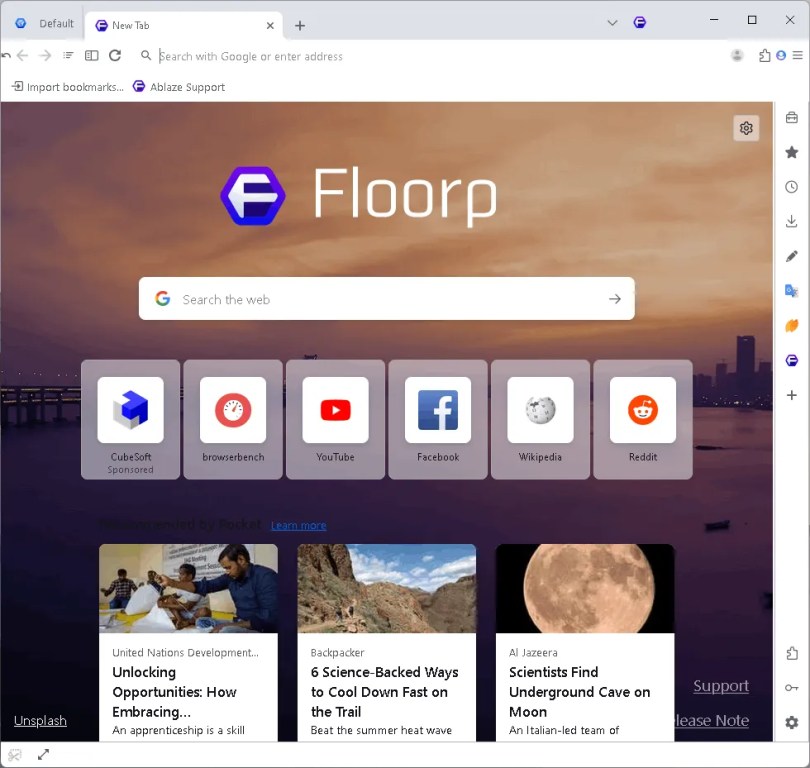Click the Search the web box
Screen dimensions: 810x768
click(x=386, y=299)
